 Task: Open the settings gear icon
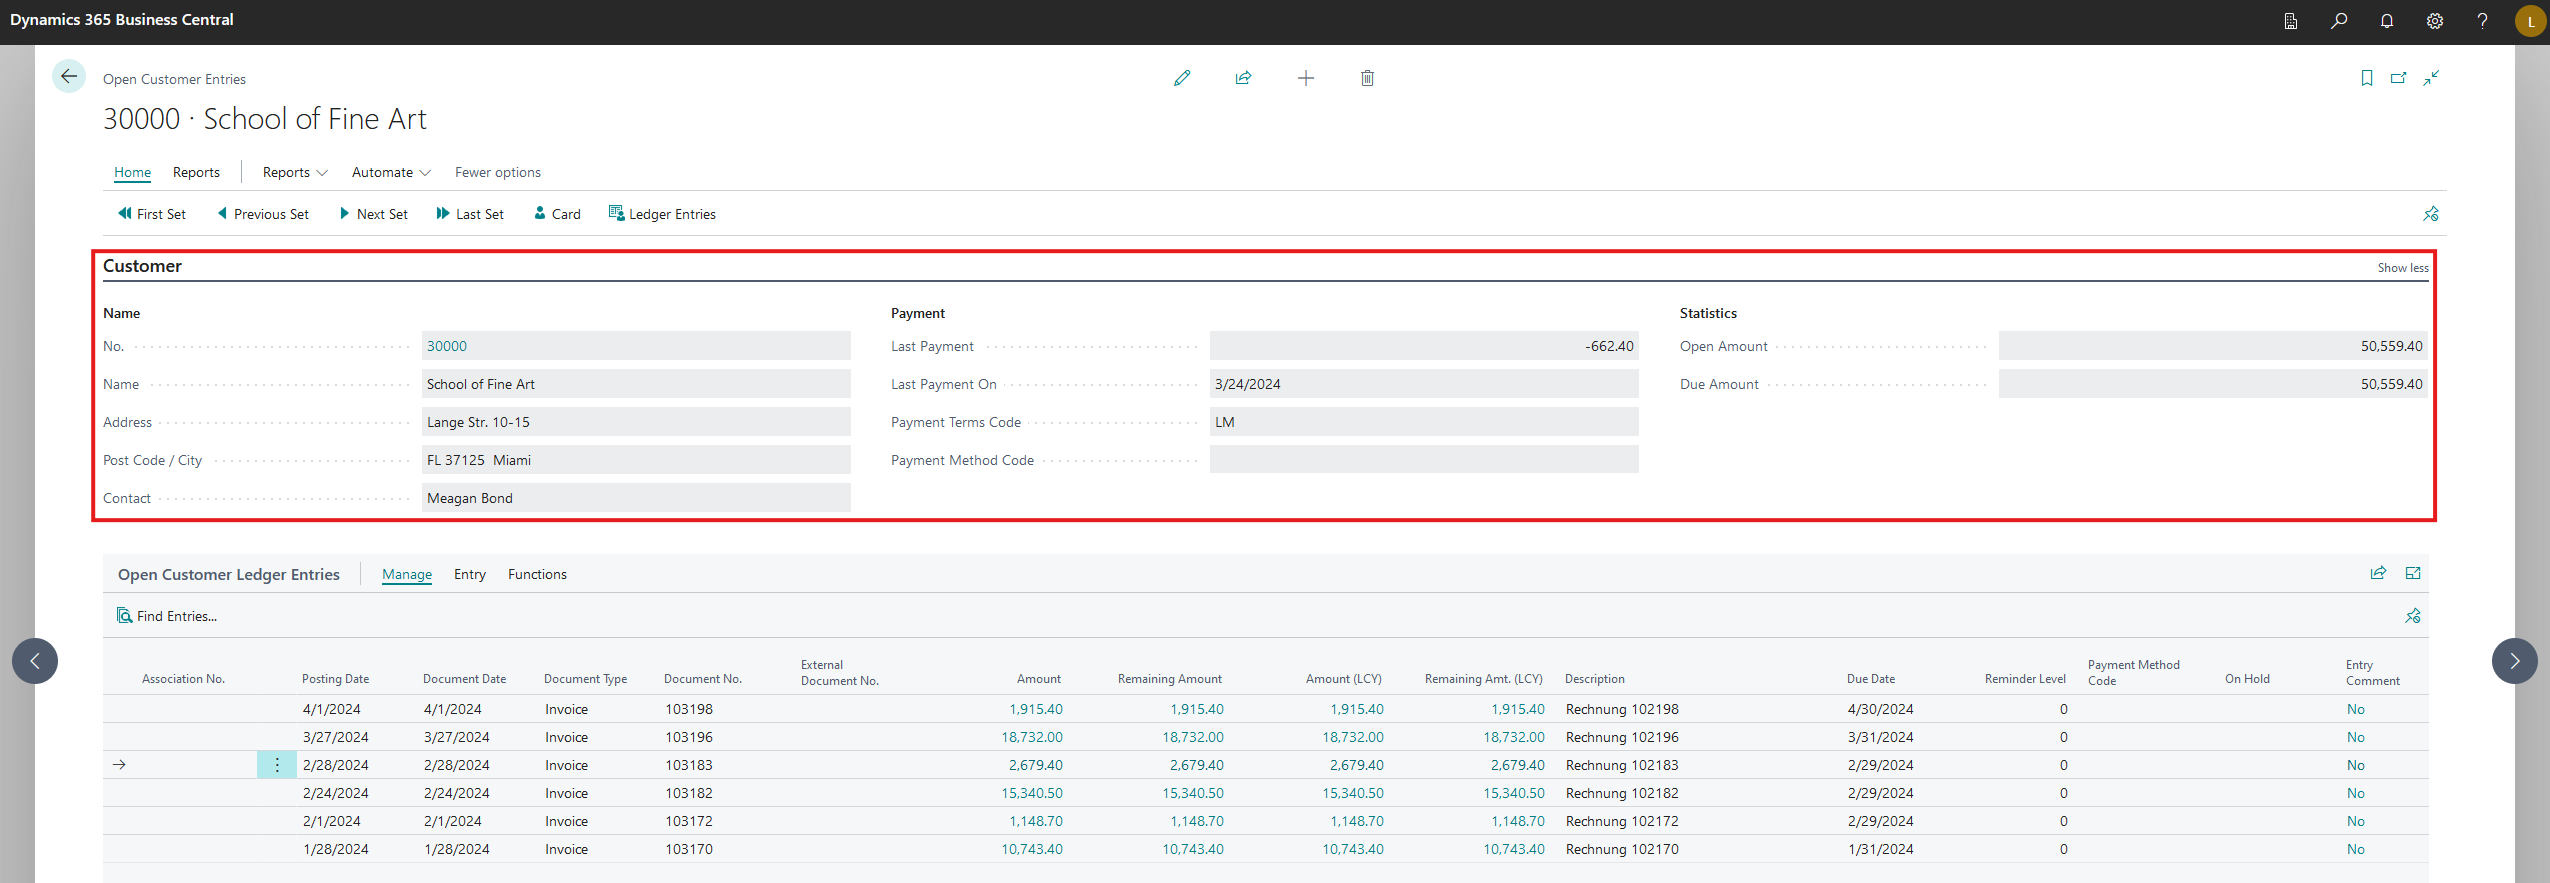tap(2434, 21)
